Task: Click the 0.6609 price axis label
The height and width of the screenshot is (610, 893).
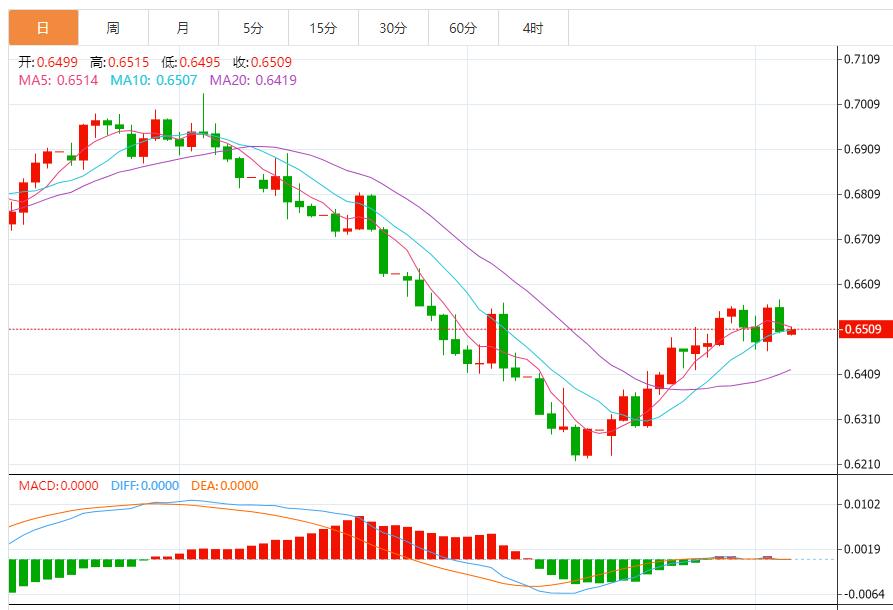Action: [862, 284]
